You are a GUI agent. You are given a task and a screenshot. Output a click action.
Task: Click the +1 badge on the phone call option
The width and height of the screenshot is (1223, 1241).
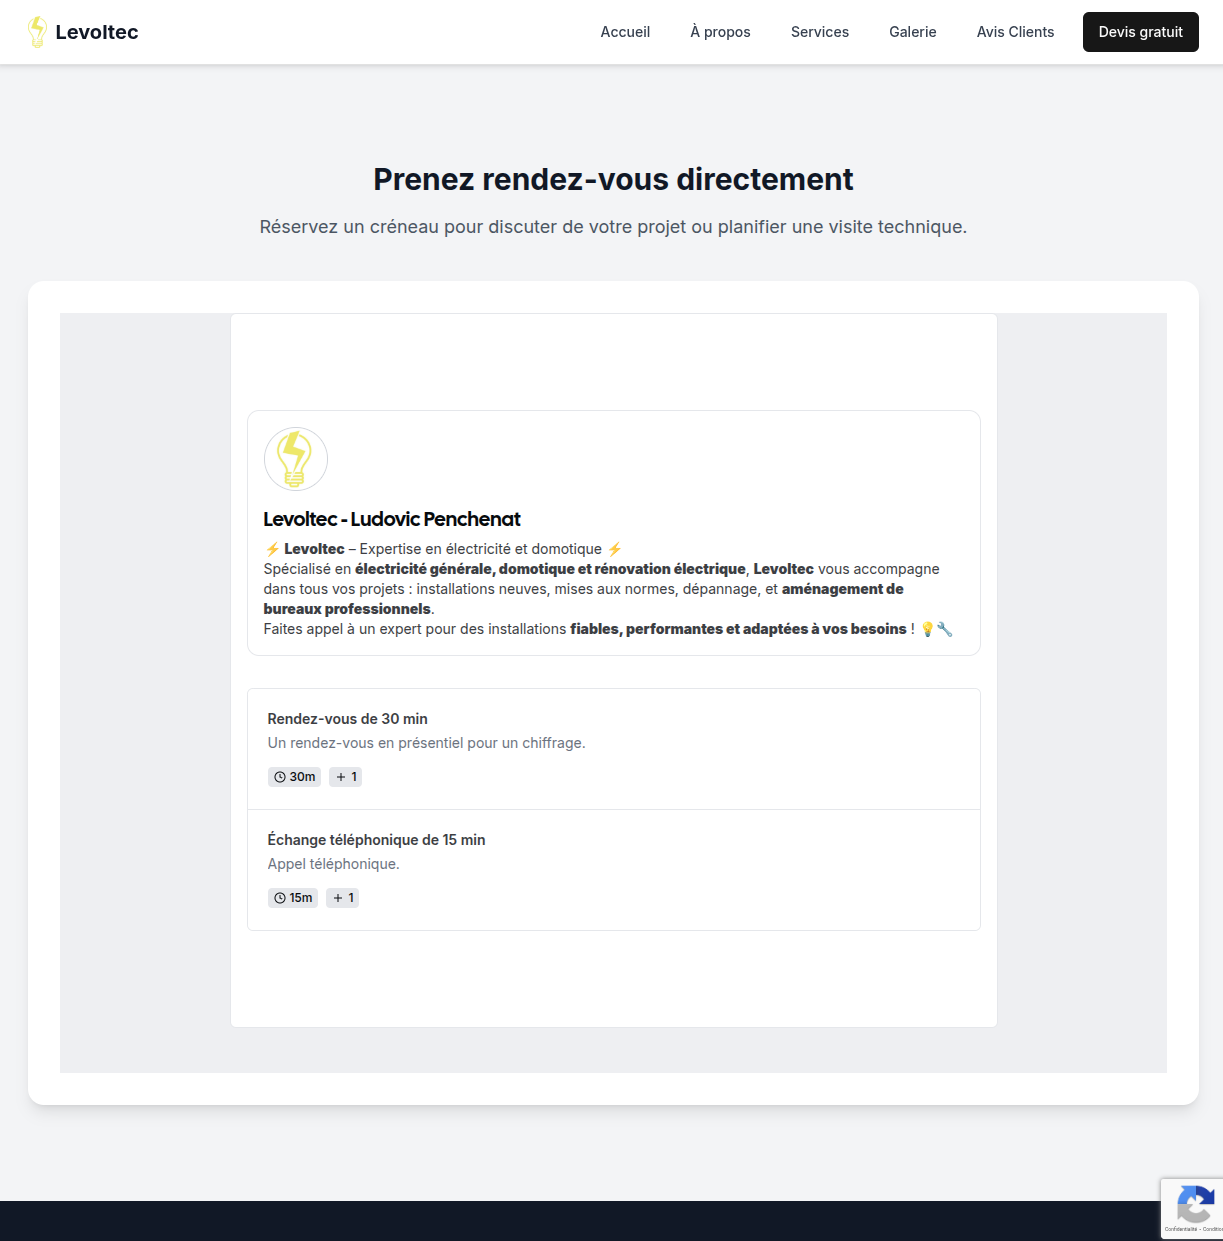[x=342, y=897]
